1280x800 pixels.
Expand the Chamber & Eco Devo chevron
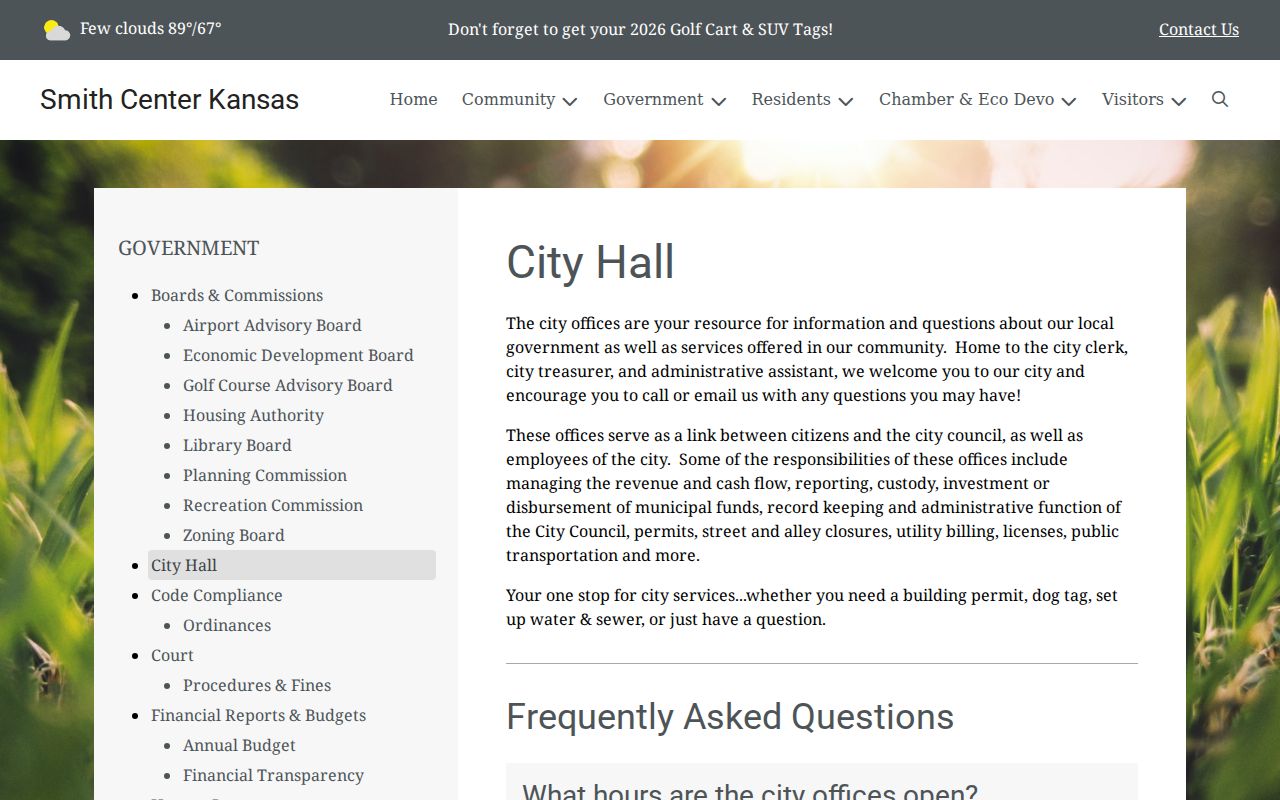coord(1069,101)
